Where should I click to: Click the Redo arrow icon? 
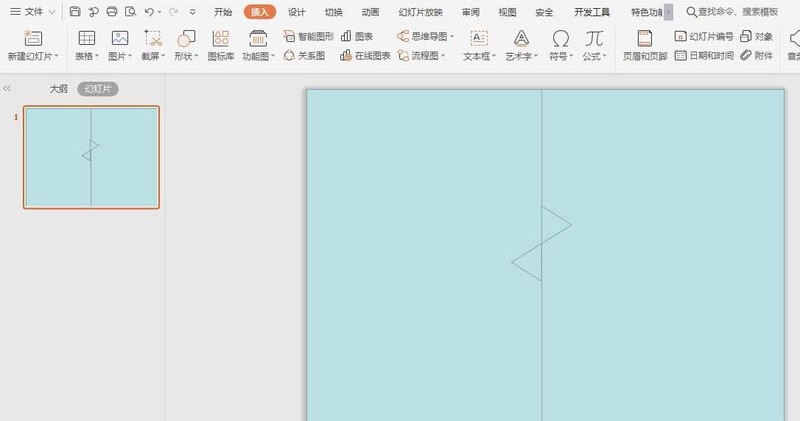tap(173, 11)
